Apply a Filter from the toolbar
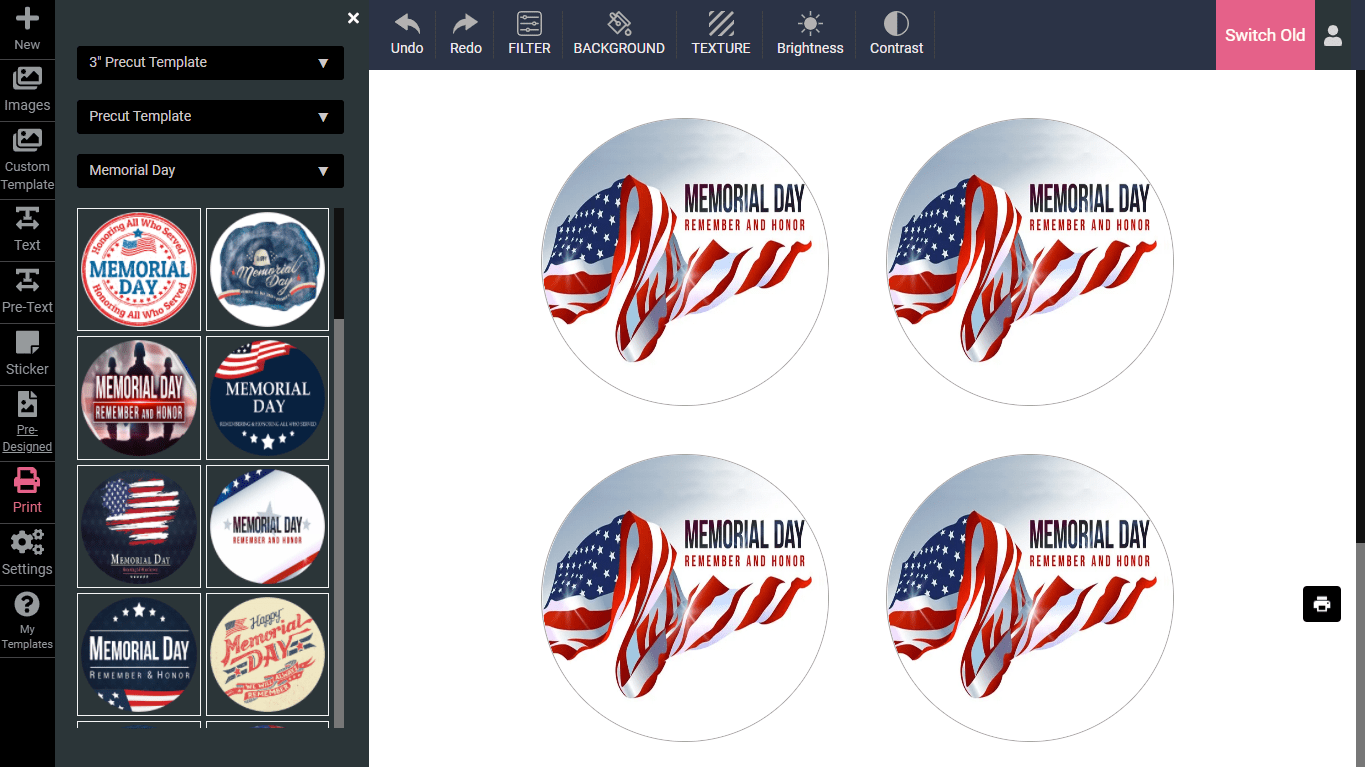Image resolution: width=1365 pixels, height=767 pixels. pyautogui.click(x=528, y=34)
